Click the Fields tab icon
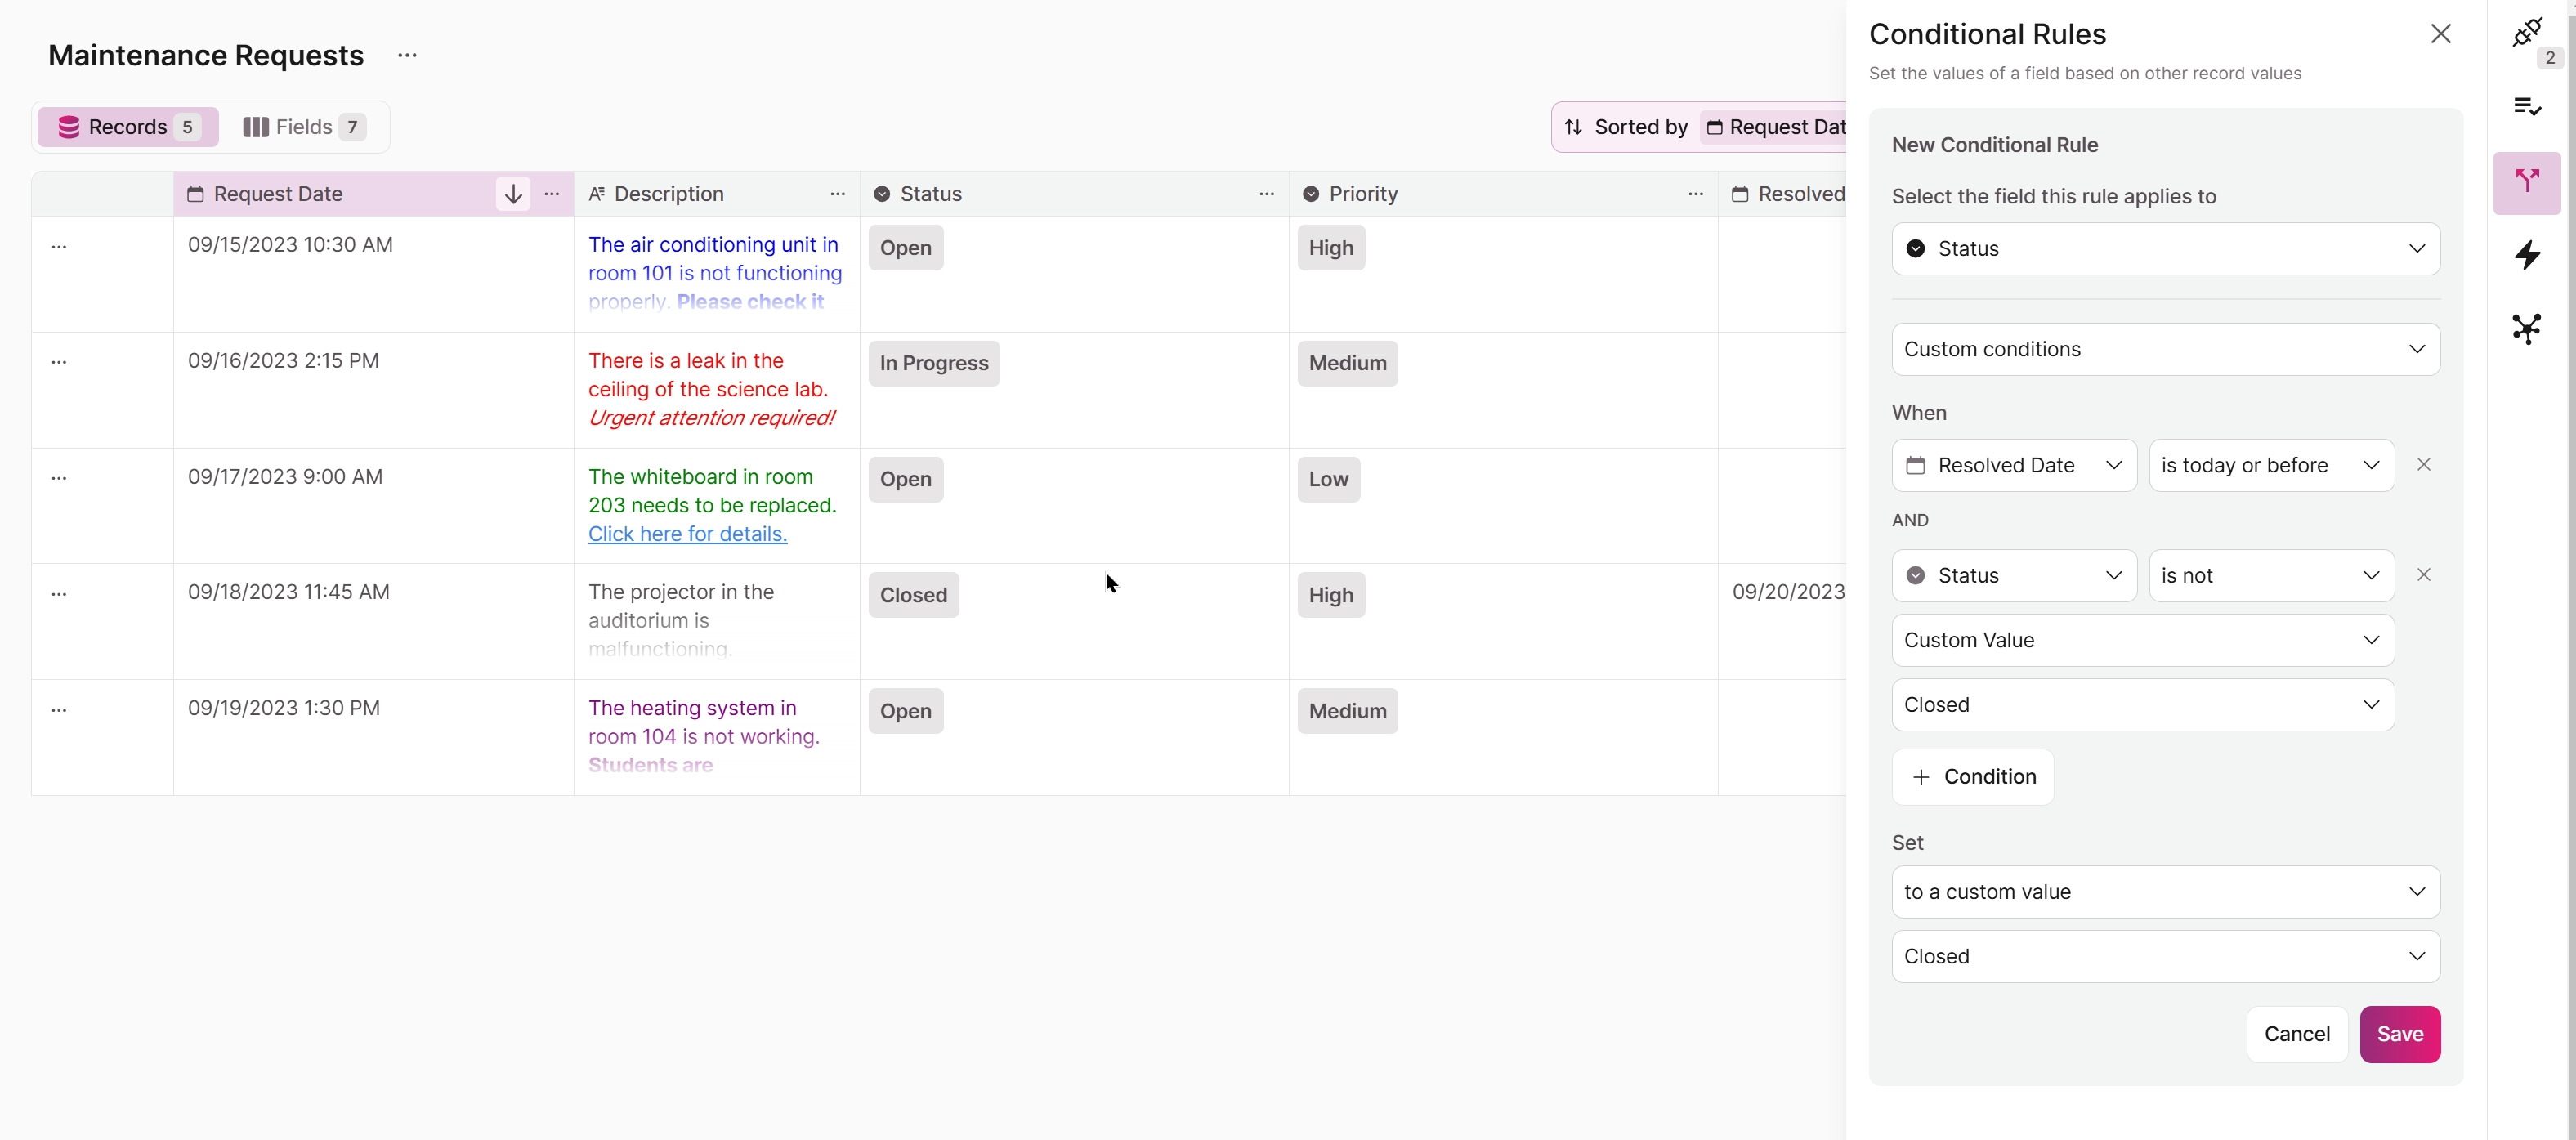This screenshot has width=2576, height=1140. coord(255,127)
